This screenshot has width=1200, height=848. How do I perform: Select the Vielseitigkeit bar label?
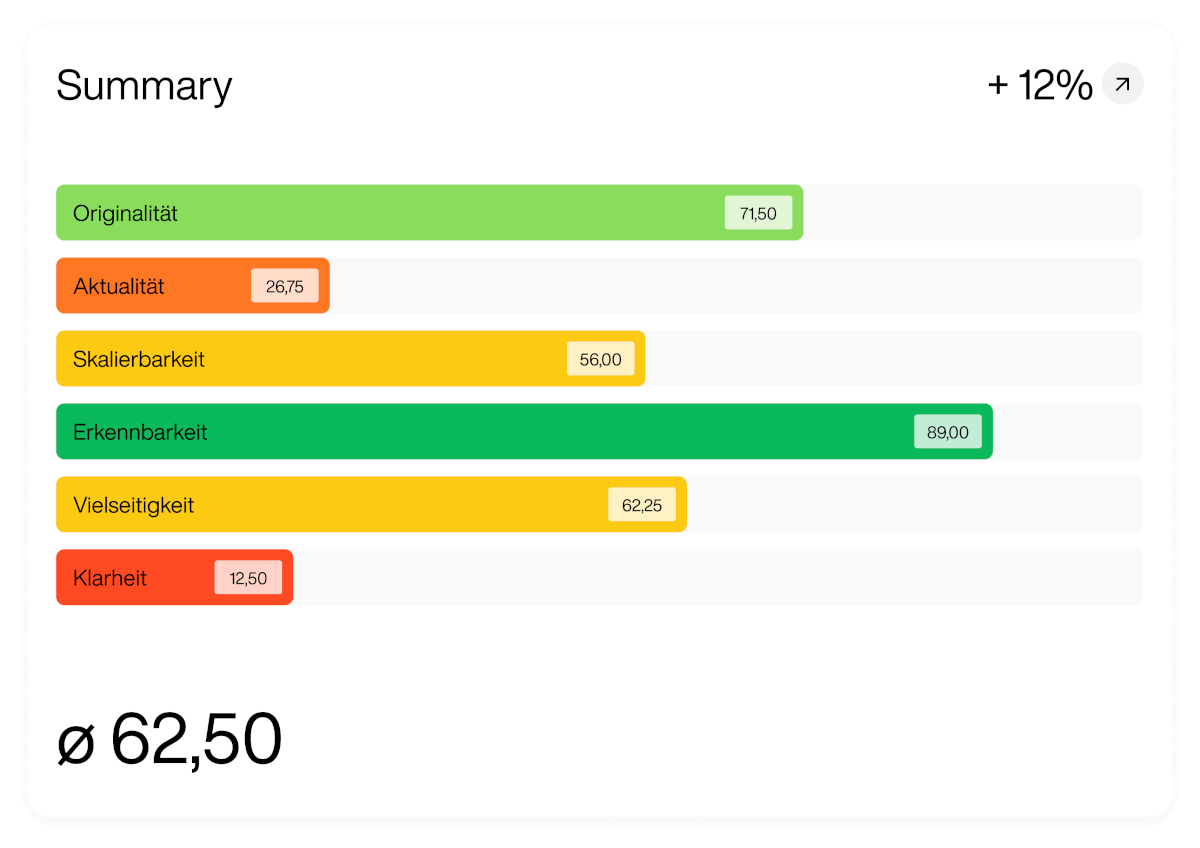click(133, 505)
